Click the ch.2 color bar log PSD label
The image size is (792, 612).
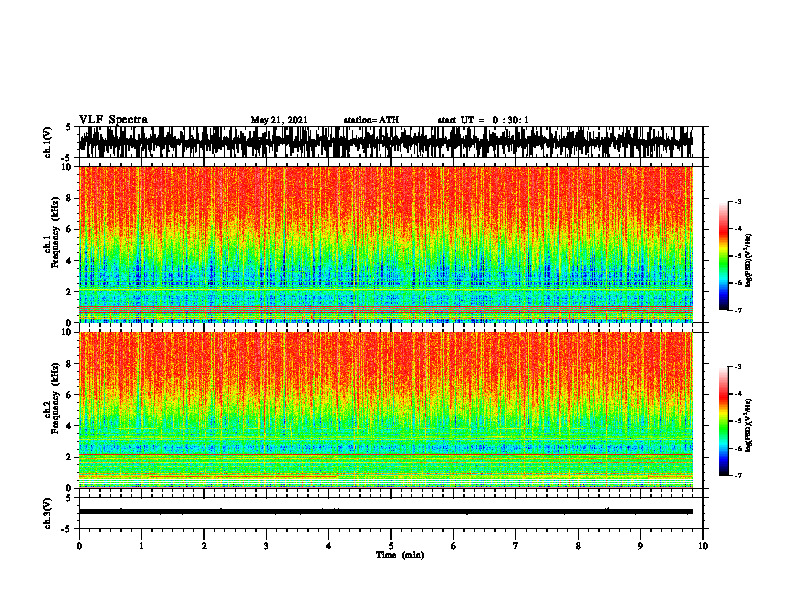pyautogui.click(x=749, y=425)
